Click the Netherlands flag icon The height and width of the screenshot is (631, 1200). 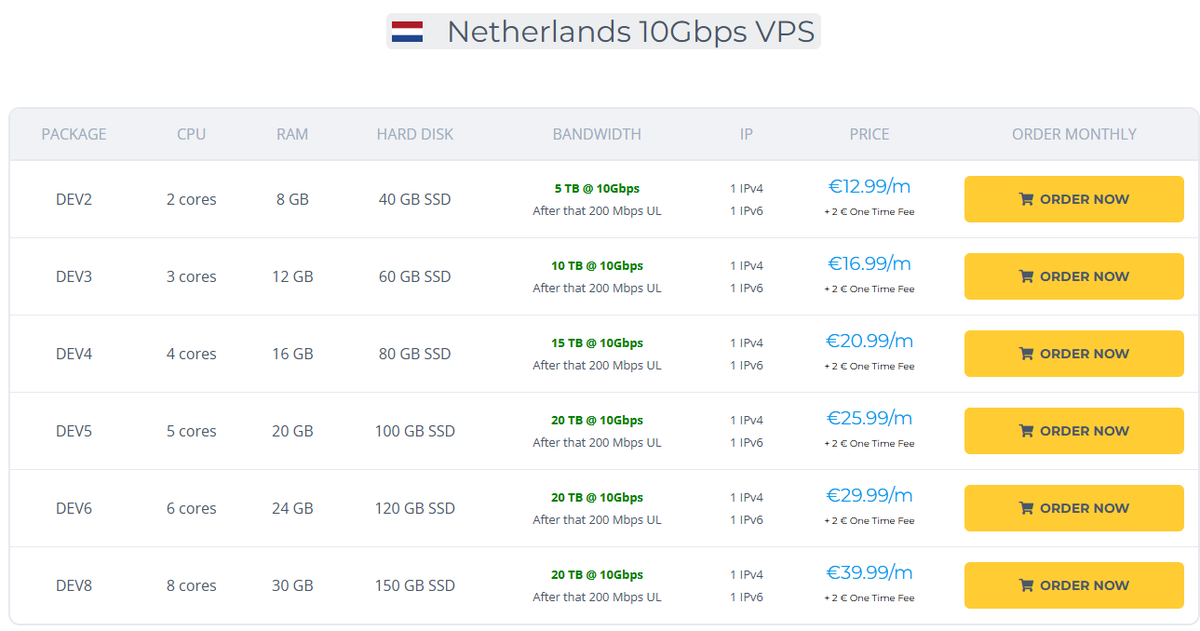pyautogui.click(x=407, y=31)
